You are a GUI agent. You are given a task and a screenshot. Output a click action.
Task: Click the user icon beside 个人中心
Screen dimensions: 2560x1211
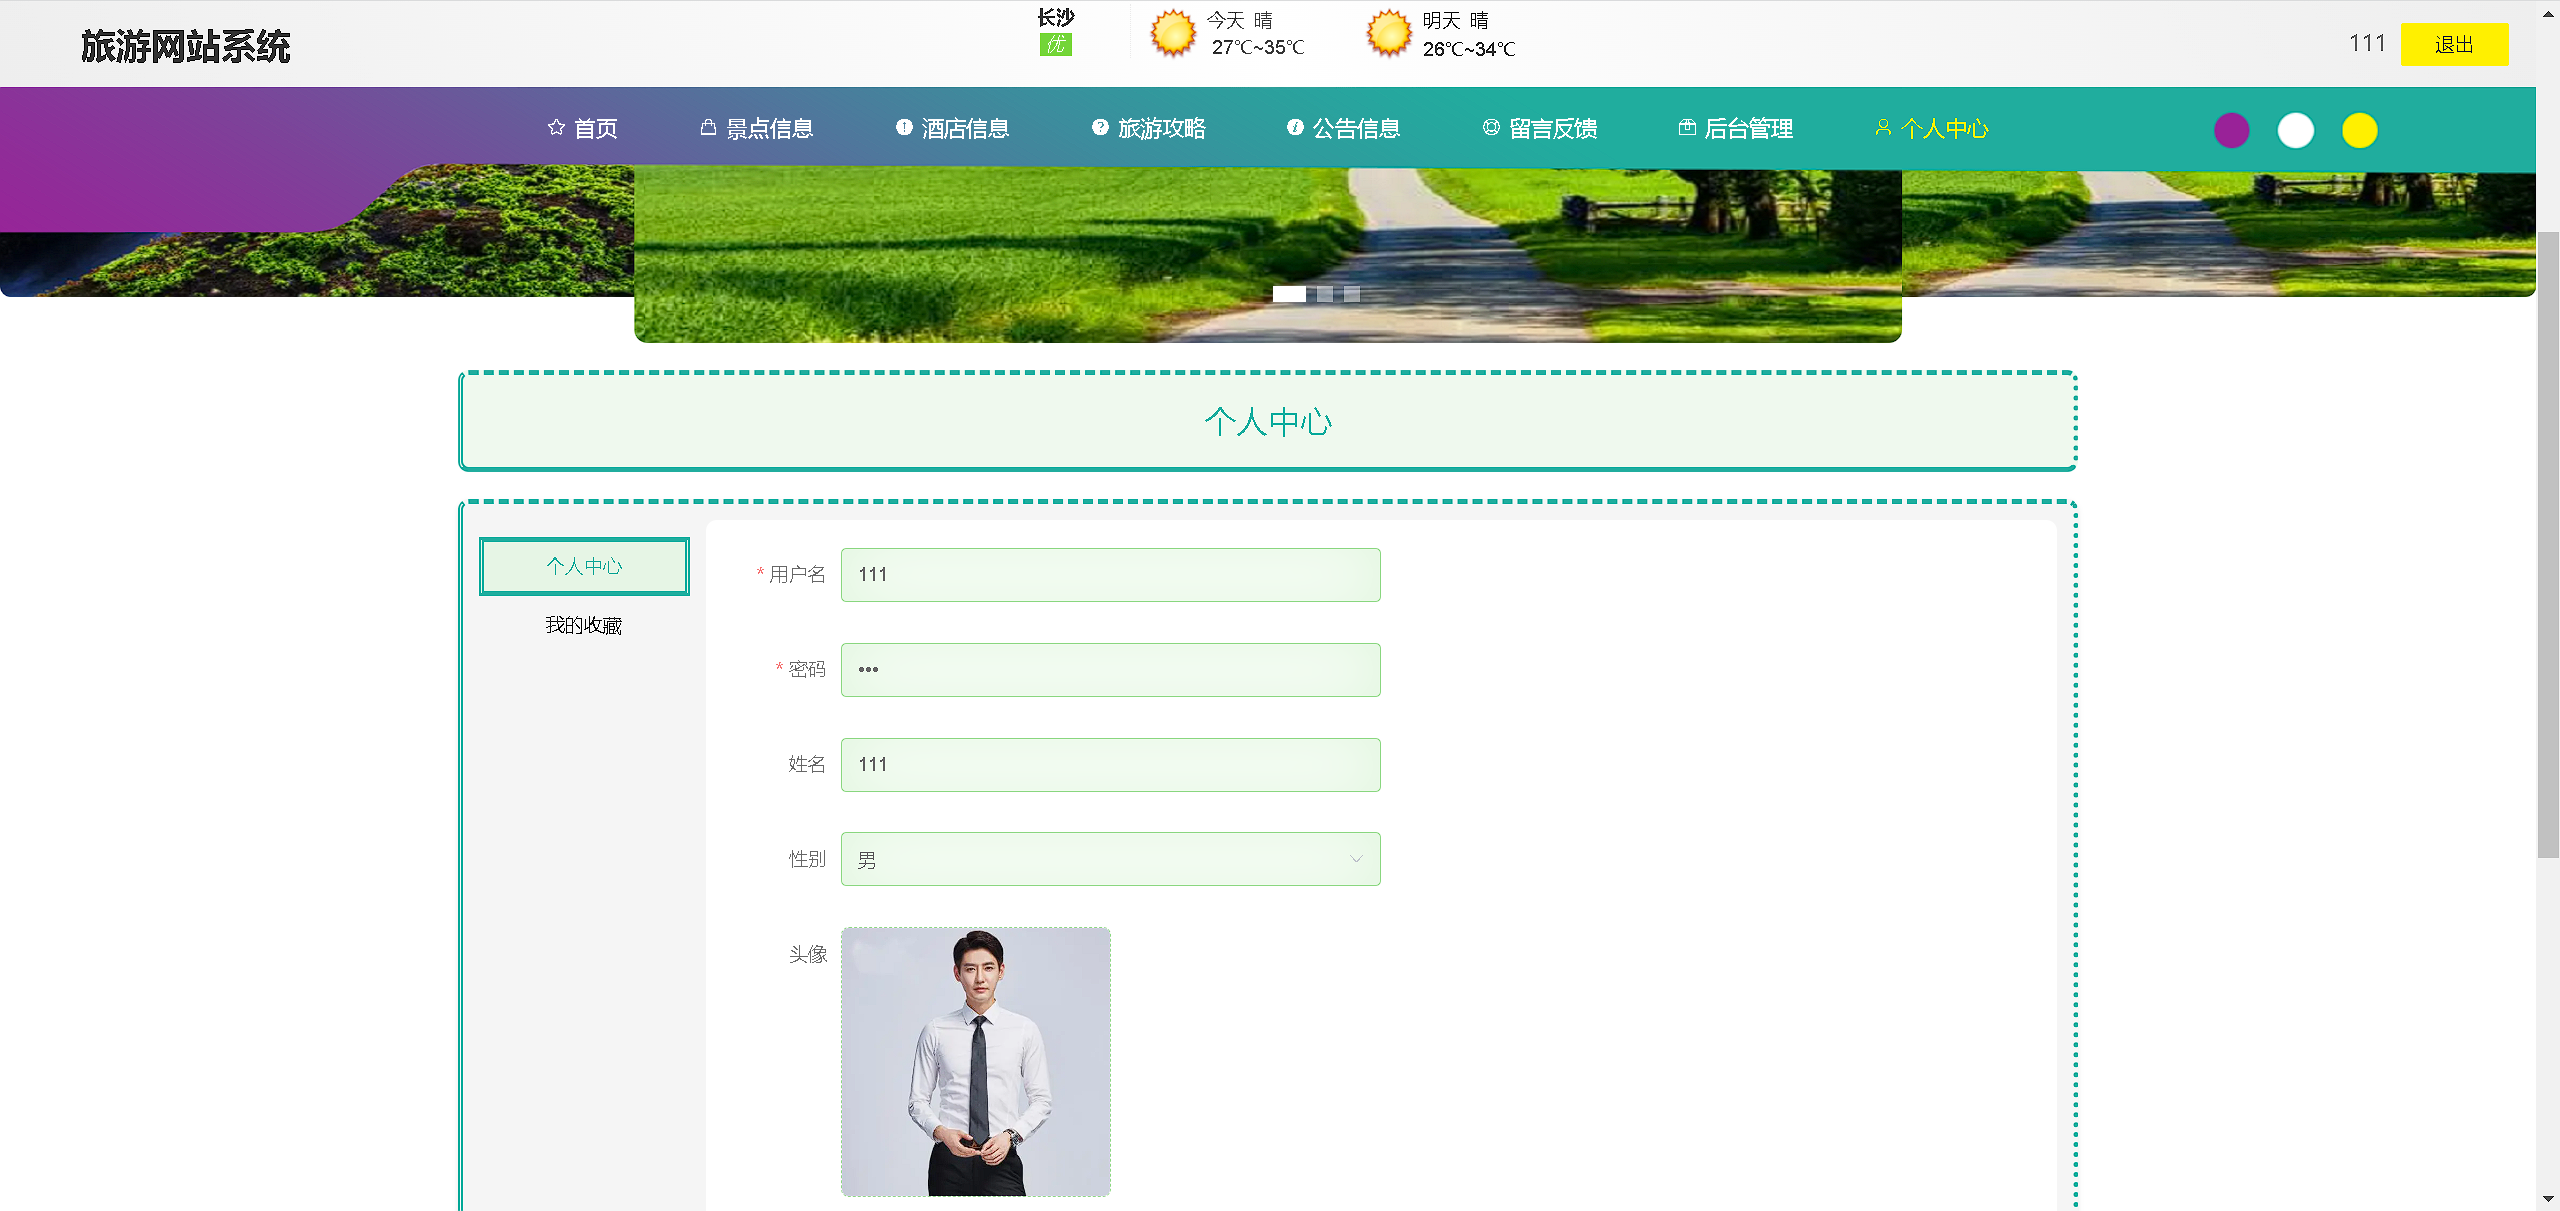(x=1883, y=127)
